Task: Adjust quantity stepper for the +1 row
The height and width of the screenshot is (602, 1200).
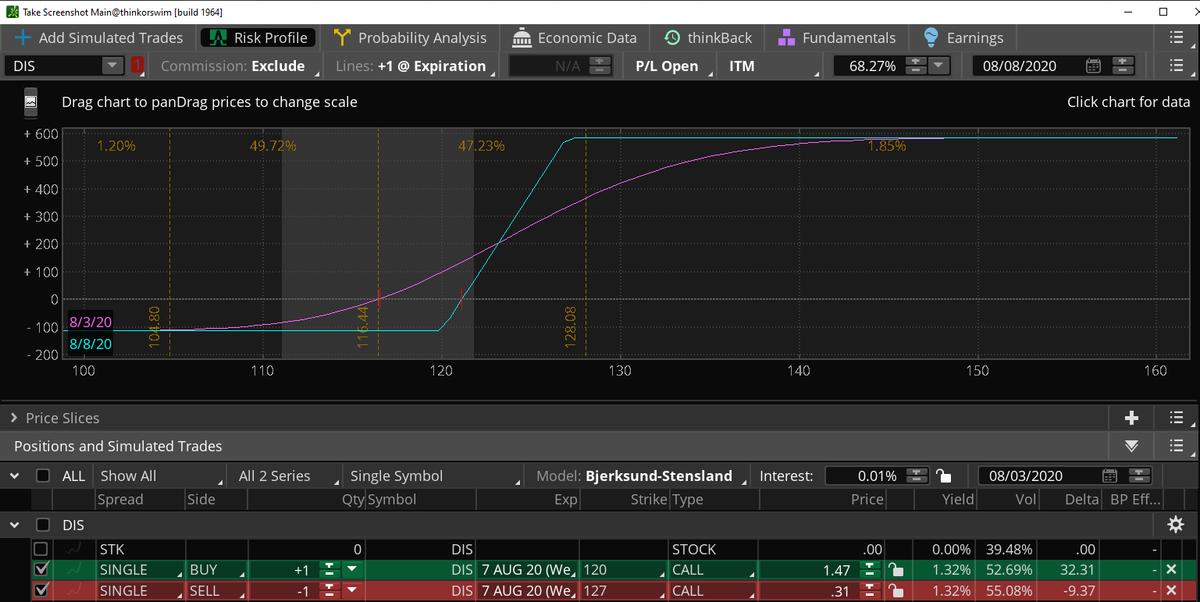Action: click(330, 570)
